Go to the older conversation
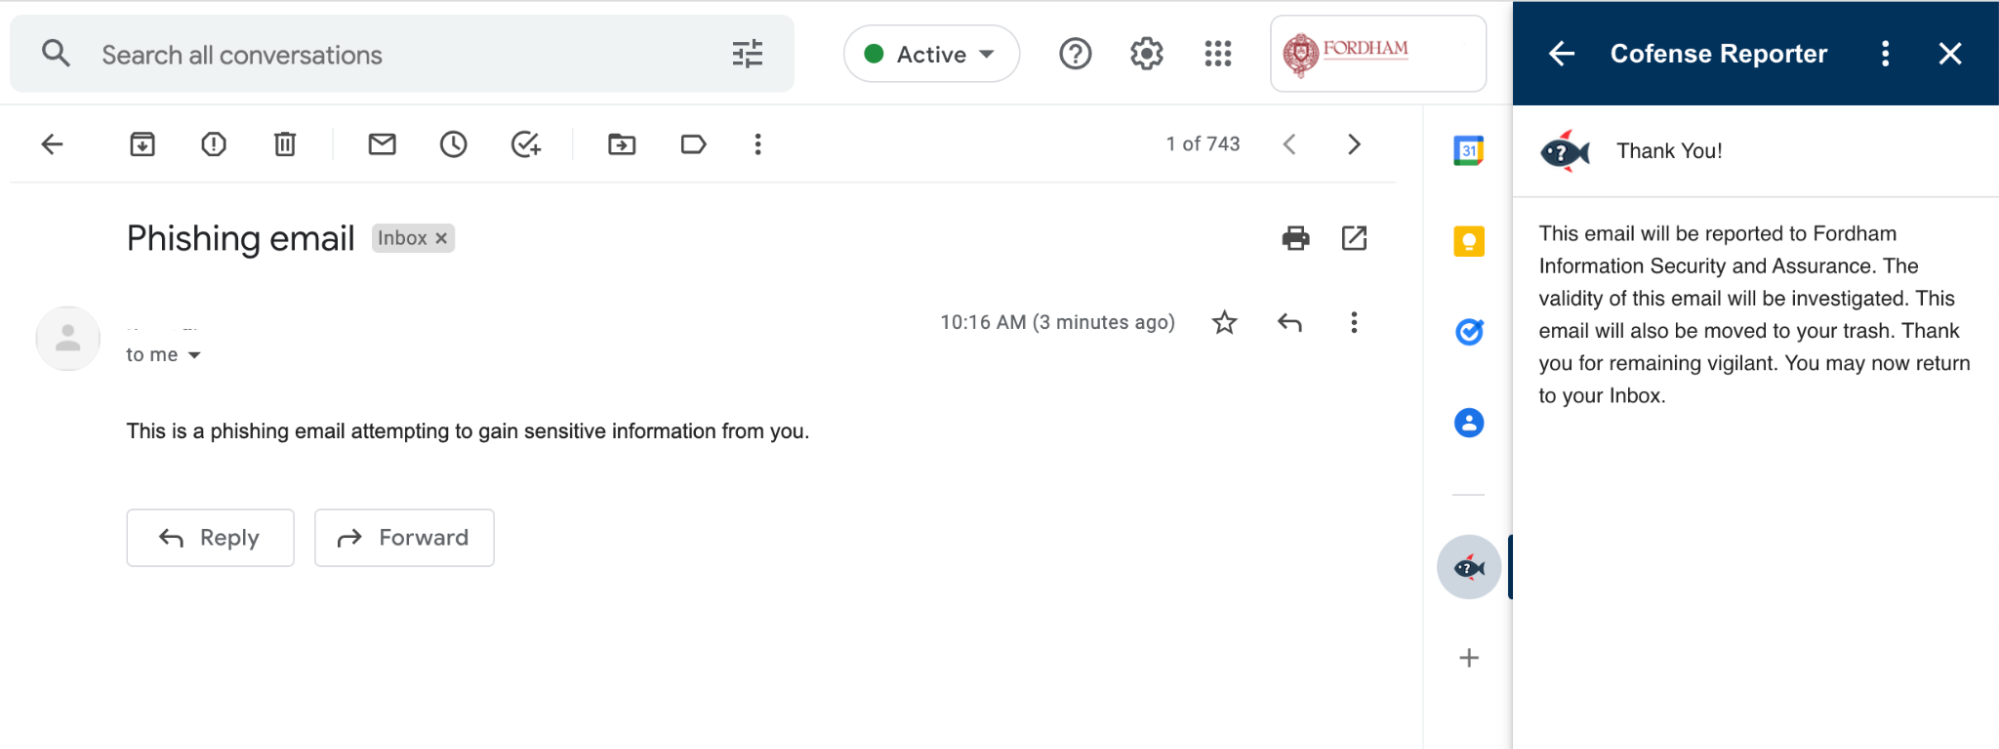This screenshot has height=749, width=1999. coord(1354,145)
